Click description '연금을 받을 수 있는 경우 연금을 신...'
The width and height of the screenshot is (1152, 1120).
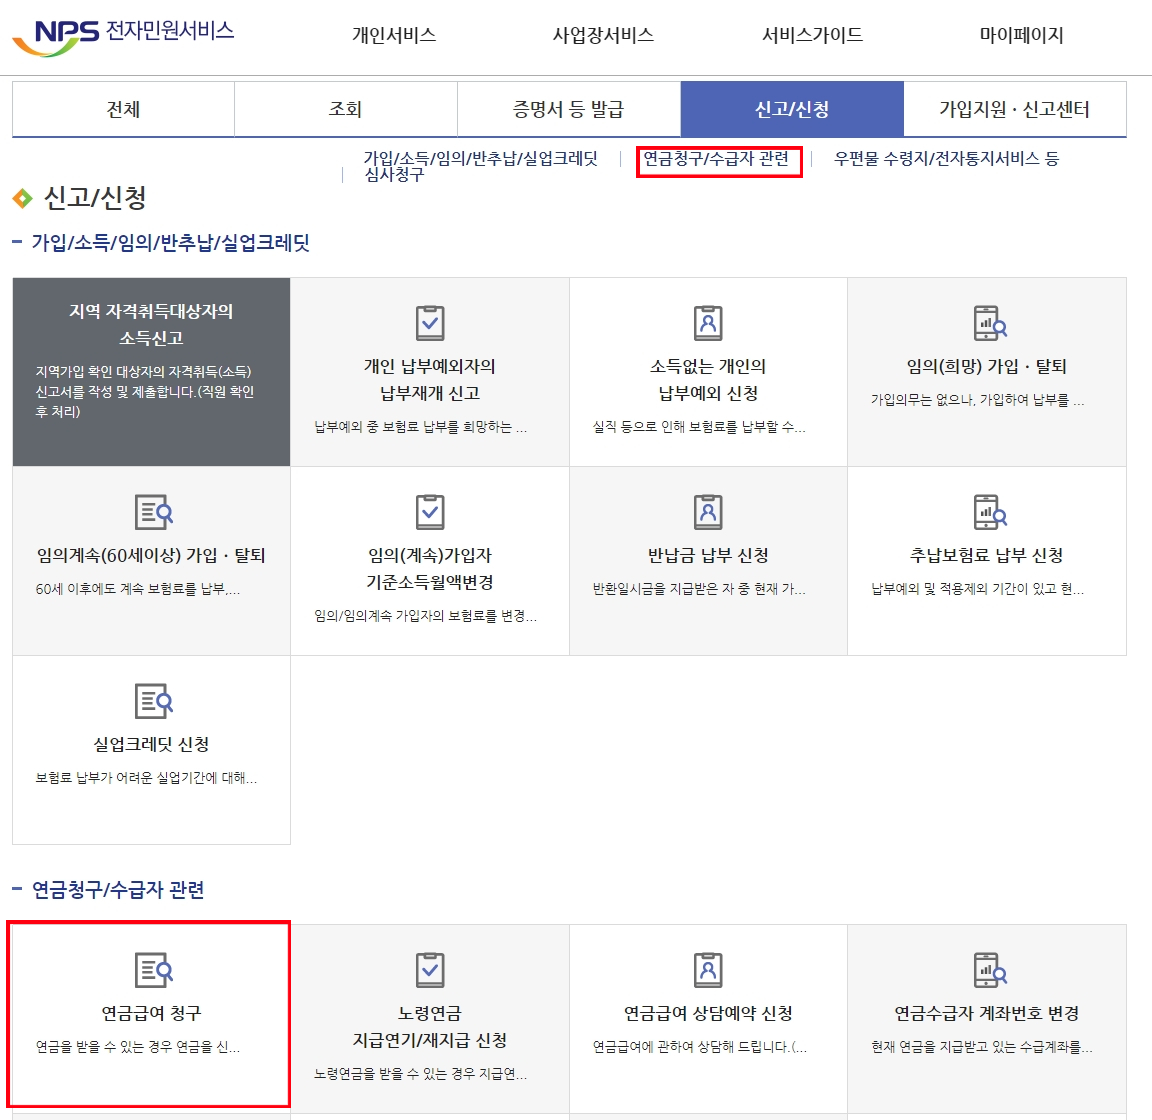coord(137,1047)
